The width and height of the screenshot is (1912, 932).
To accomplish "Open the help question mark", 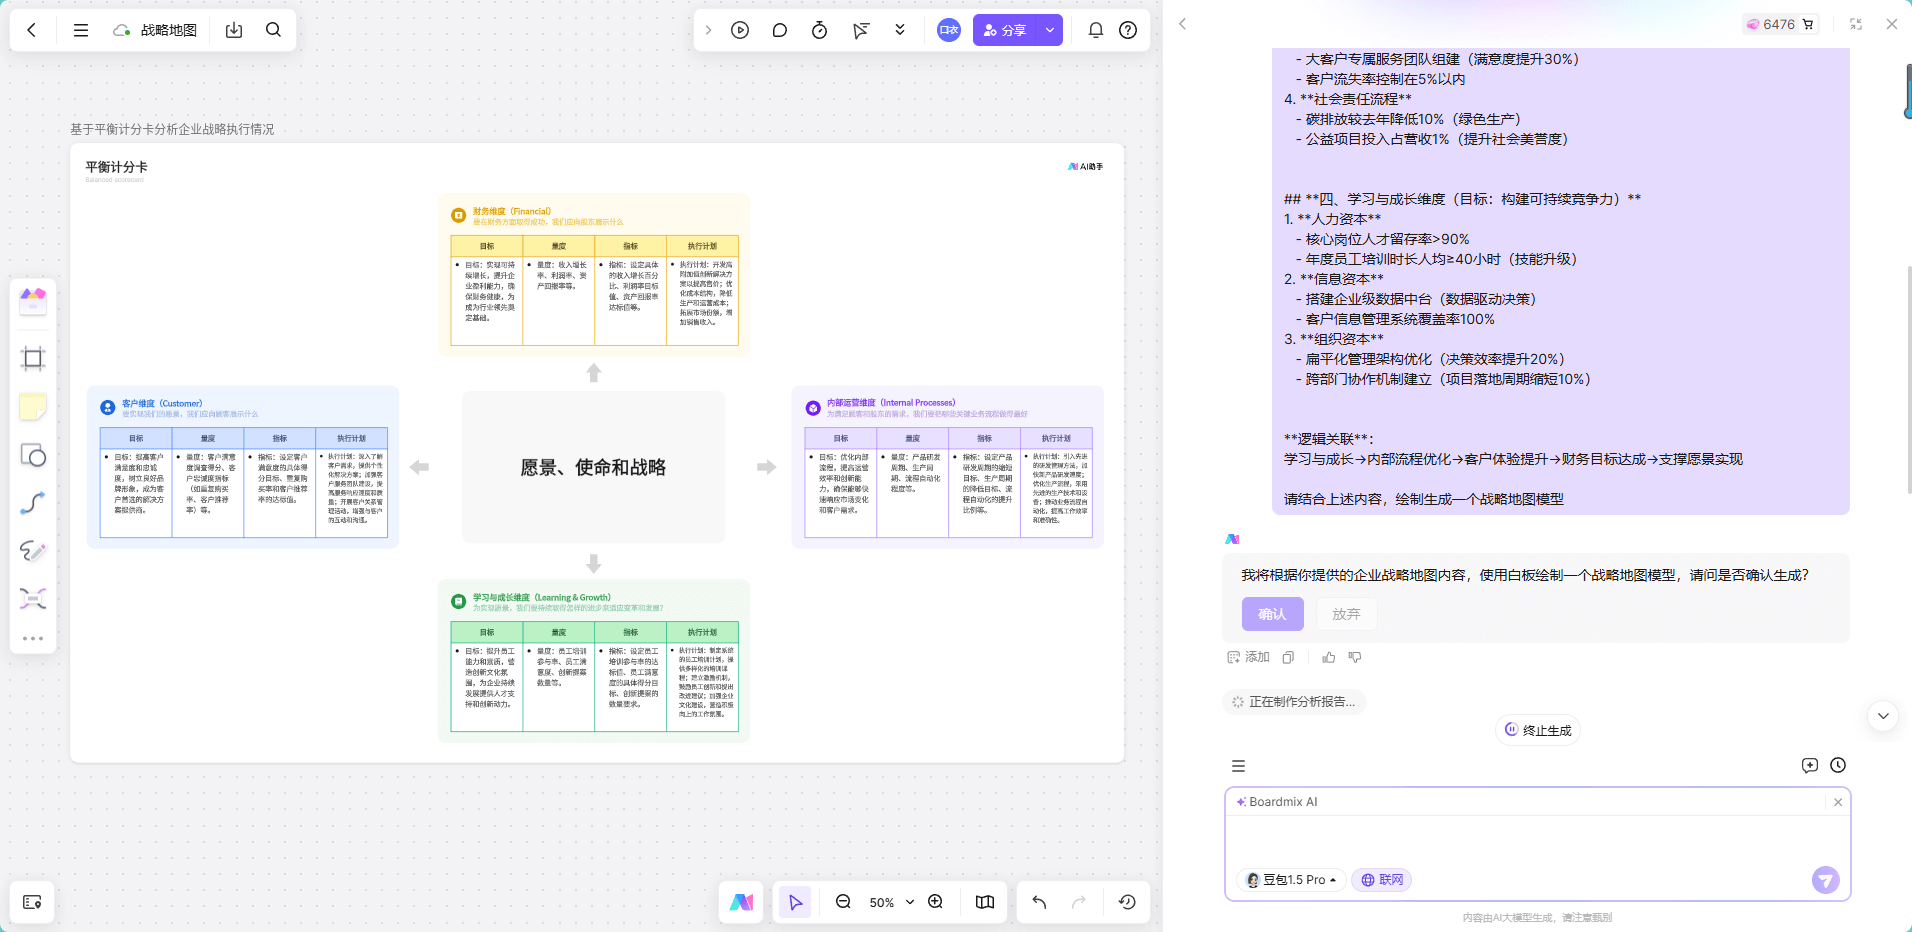I will tap(1128, 30).
